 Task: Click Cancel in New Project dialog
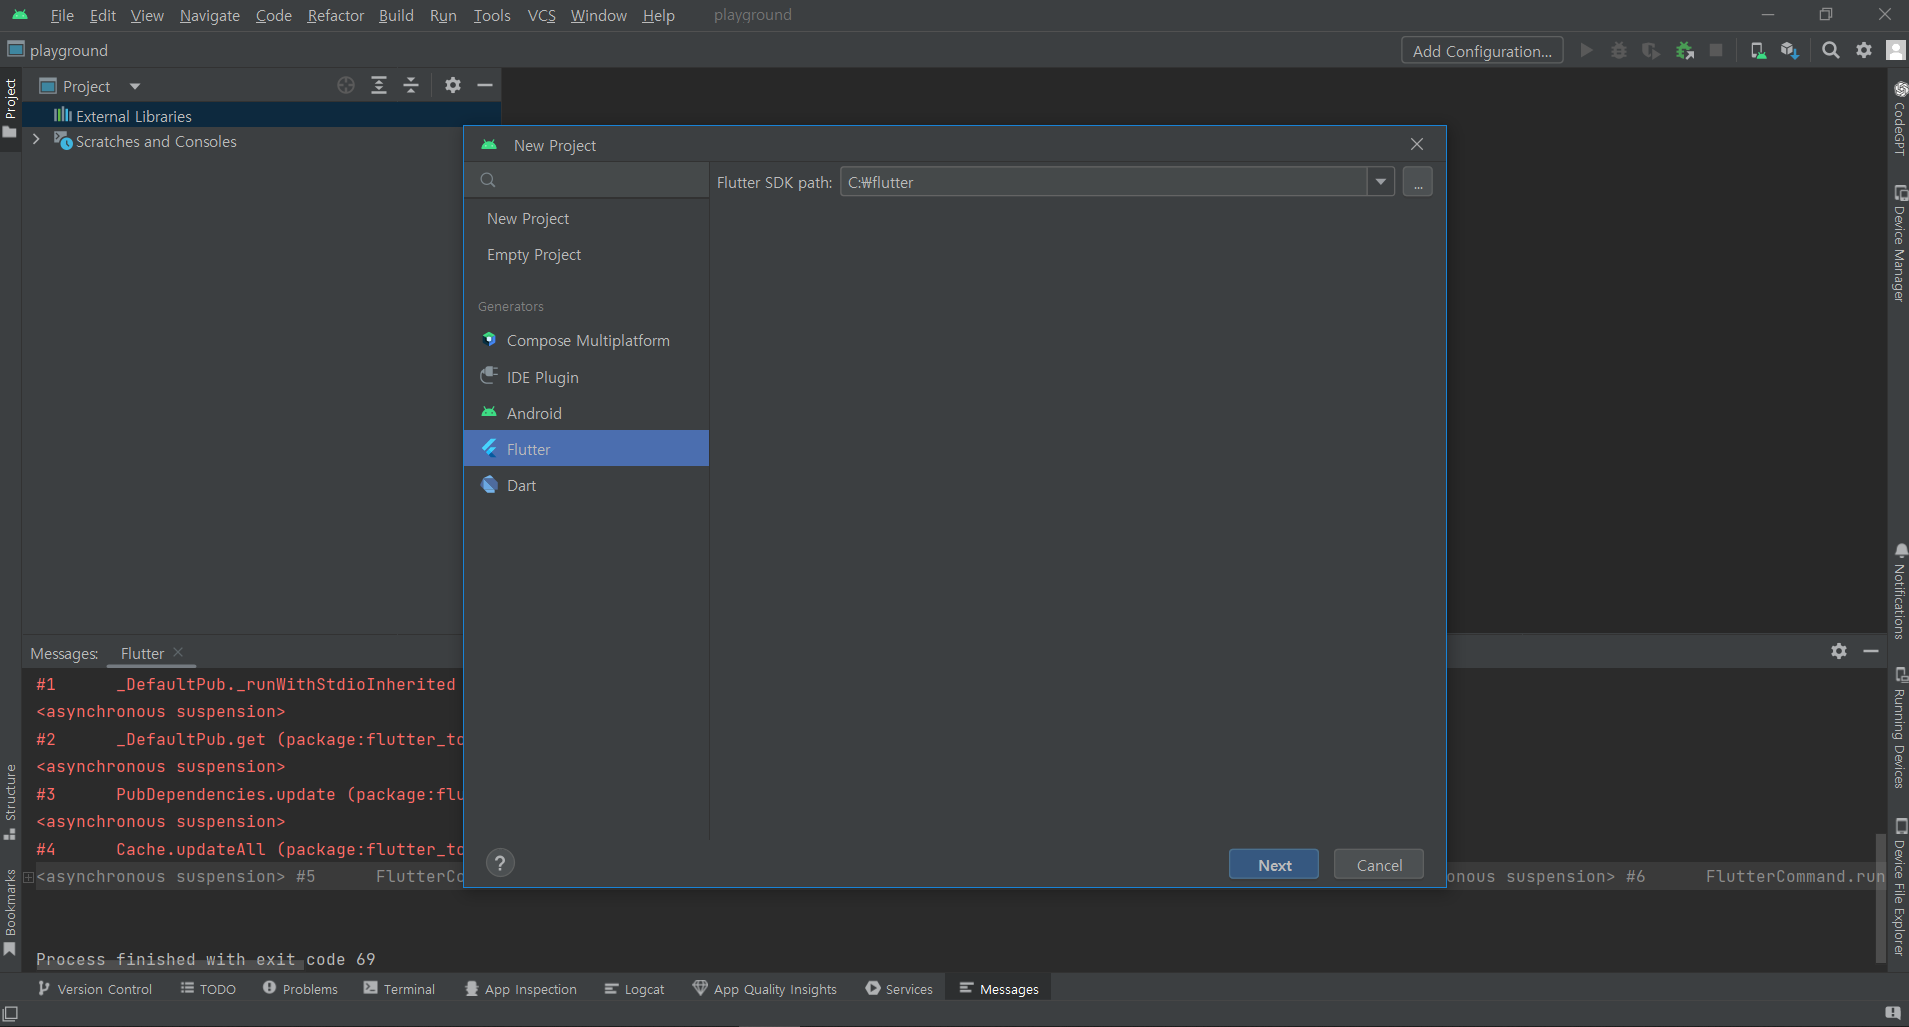tap(1379, 865)
